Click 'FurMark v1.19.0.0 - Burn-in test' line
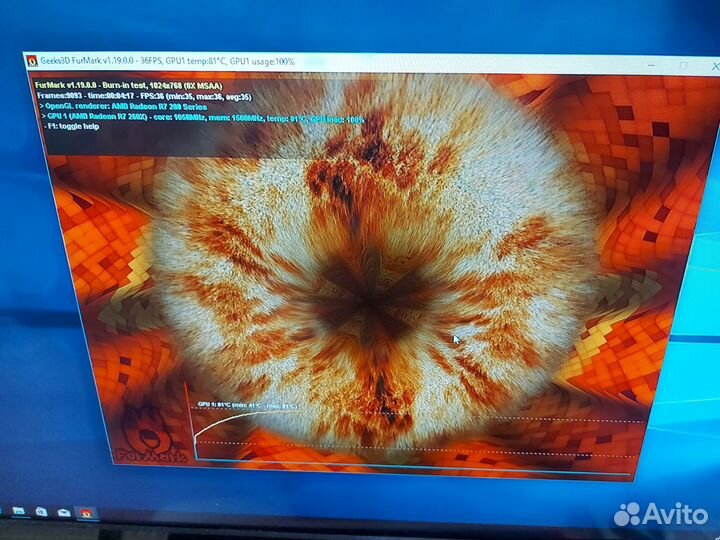 (x=129, y=86)
